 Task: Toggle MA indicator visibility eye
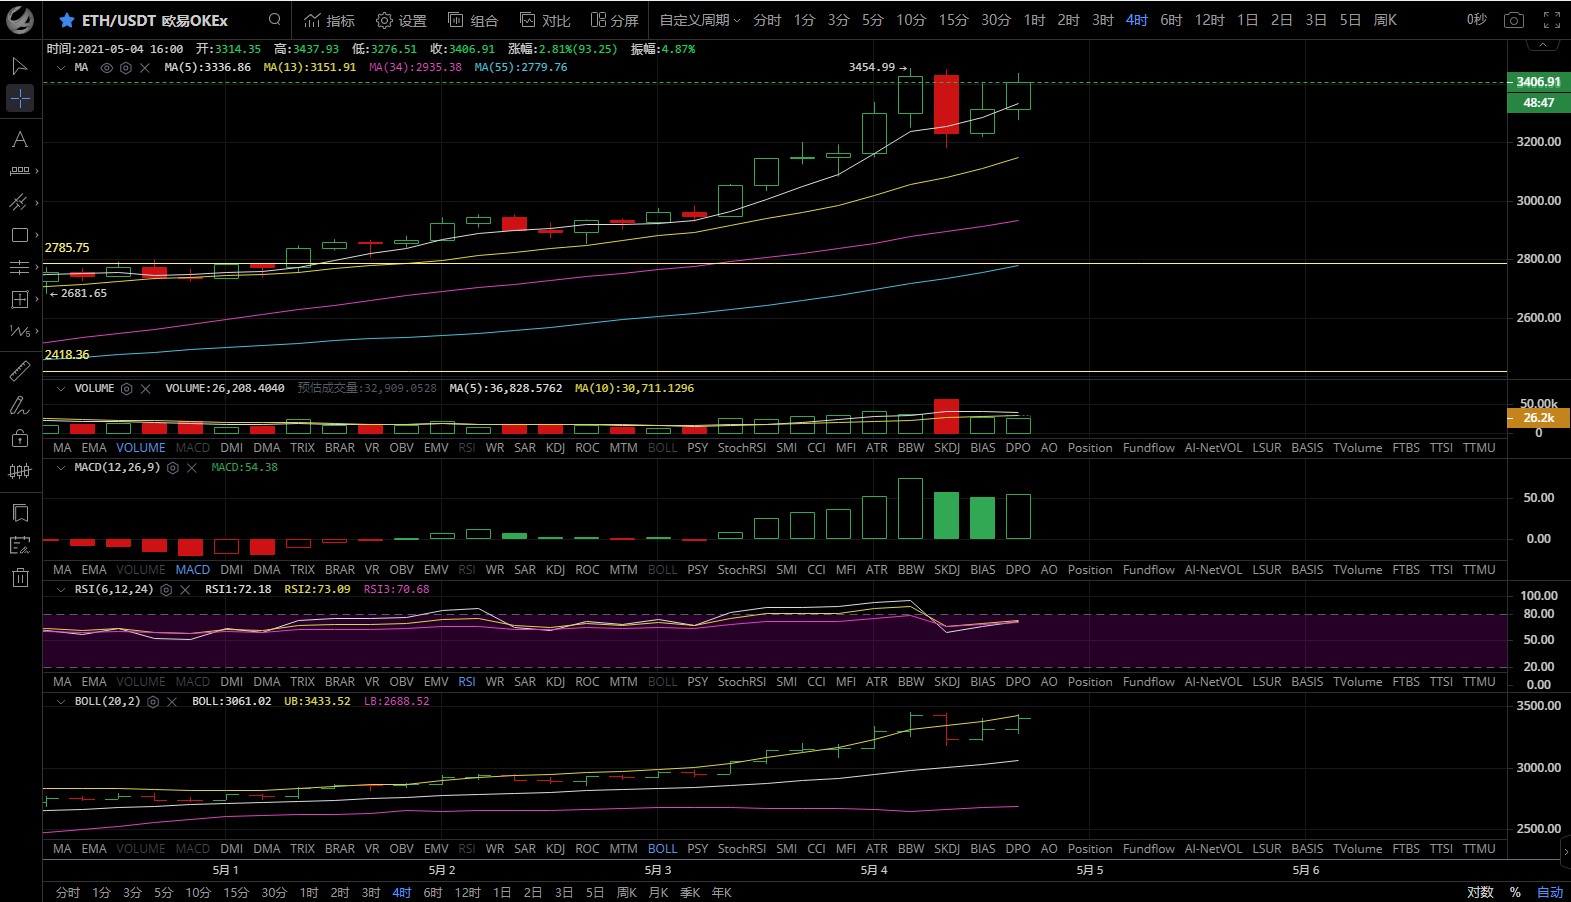107,68
